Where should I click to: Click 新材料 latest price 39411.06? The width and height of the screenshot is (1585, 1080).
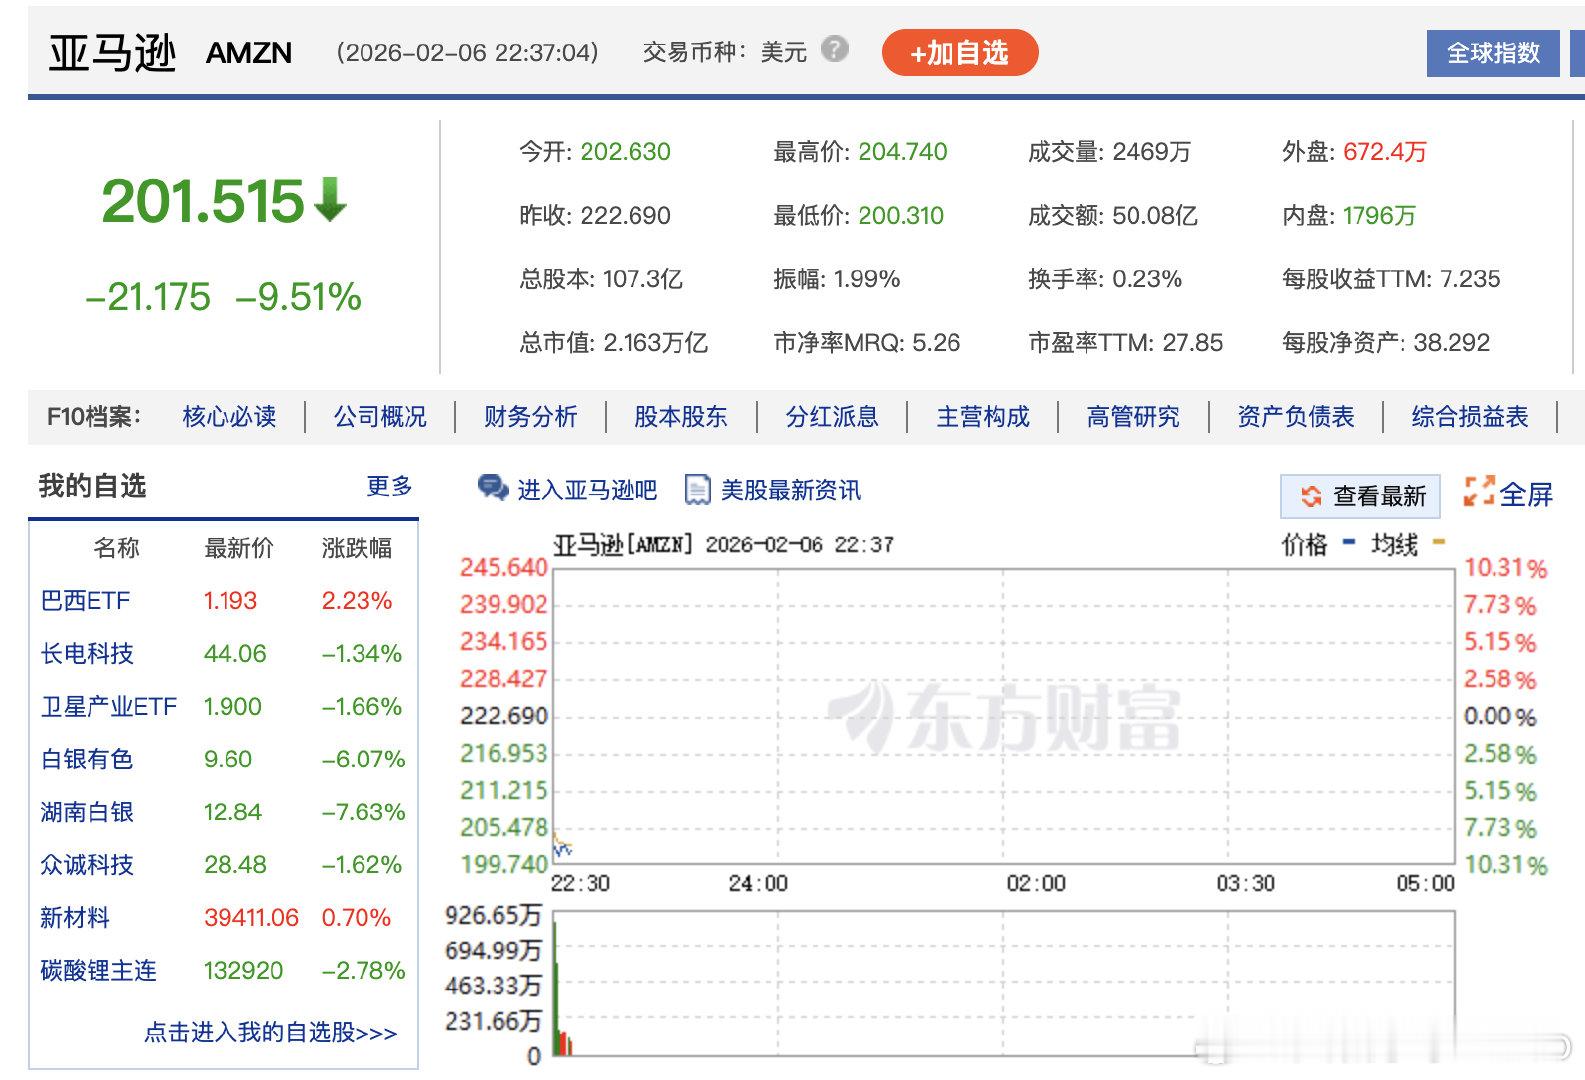pos(252,918)
